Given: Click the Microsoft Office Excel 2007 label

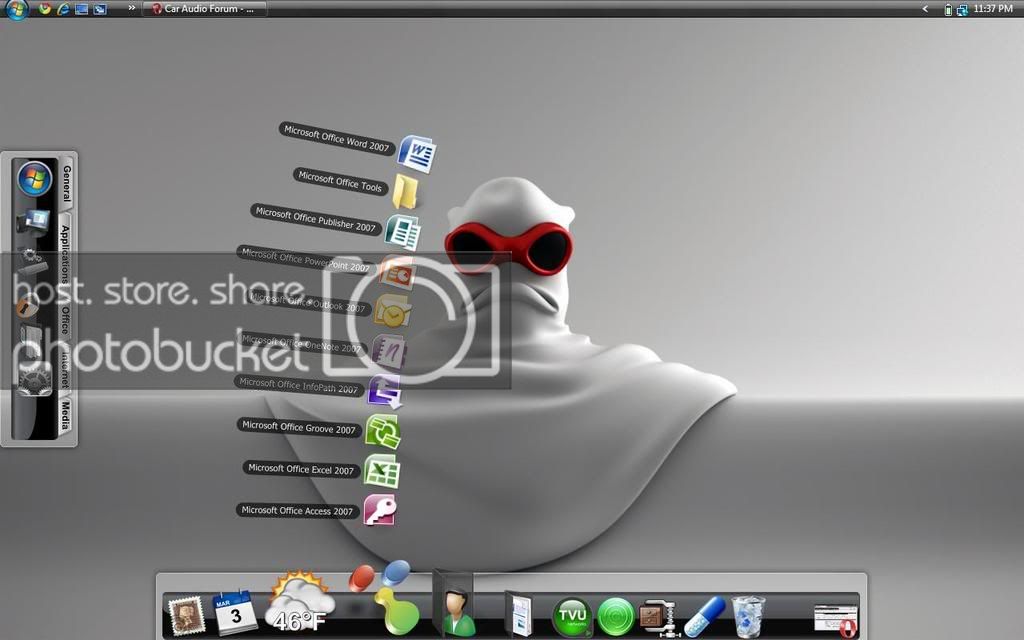Looking at the screenshot, I should tap(301, 469).
